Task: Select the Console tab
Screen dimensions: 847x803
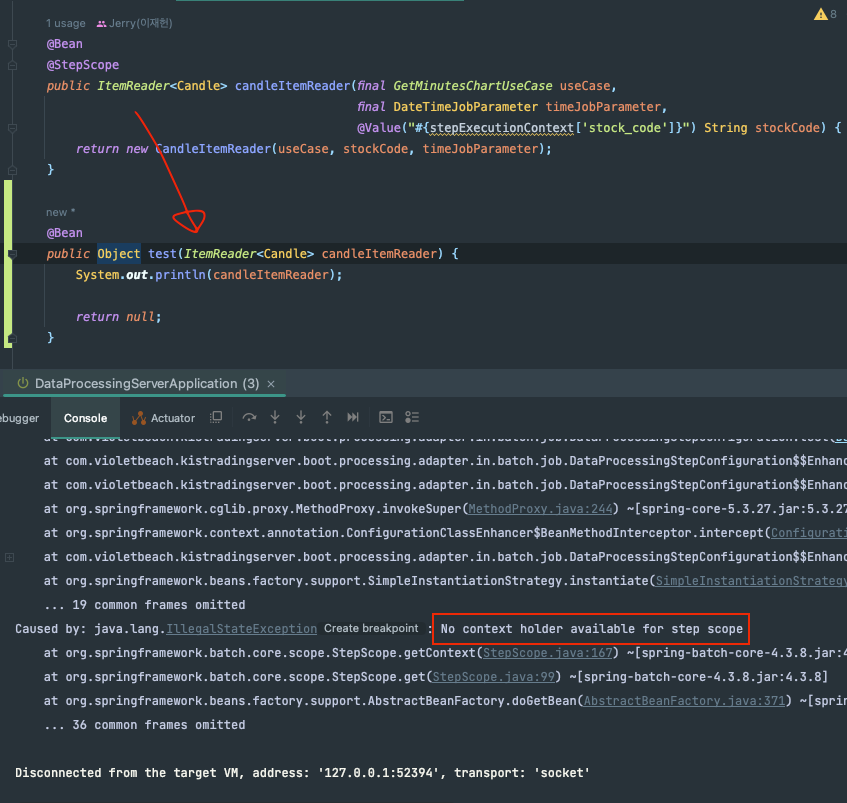Action: click(85, 418)
